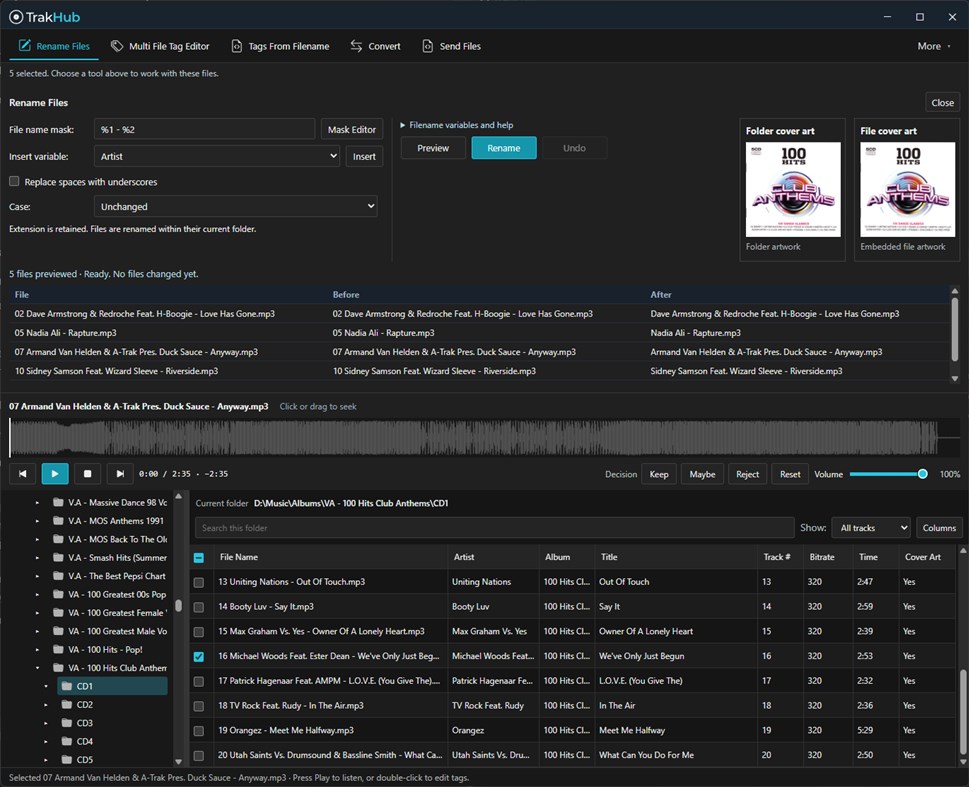Click the Send Files tab icon
The width and height of the screenshot is (969, 787).
tap(428, 46)
